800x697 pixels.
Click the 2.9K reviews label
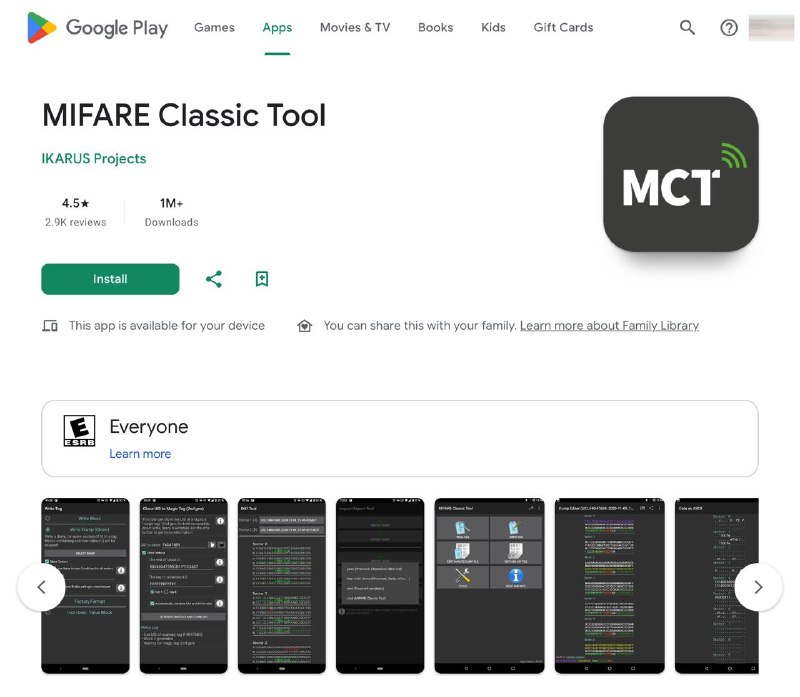coord(76,222)
